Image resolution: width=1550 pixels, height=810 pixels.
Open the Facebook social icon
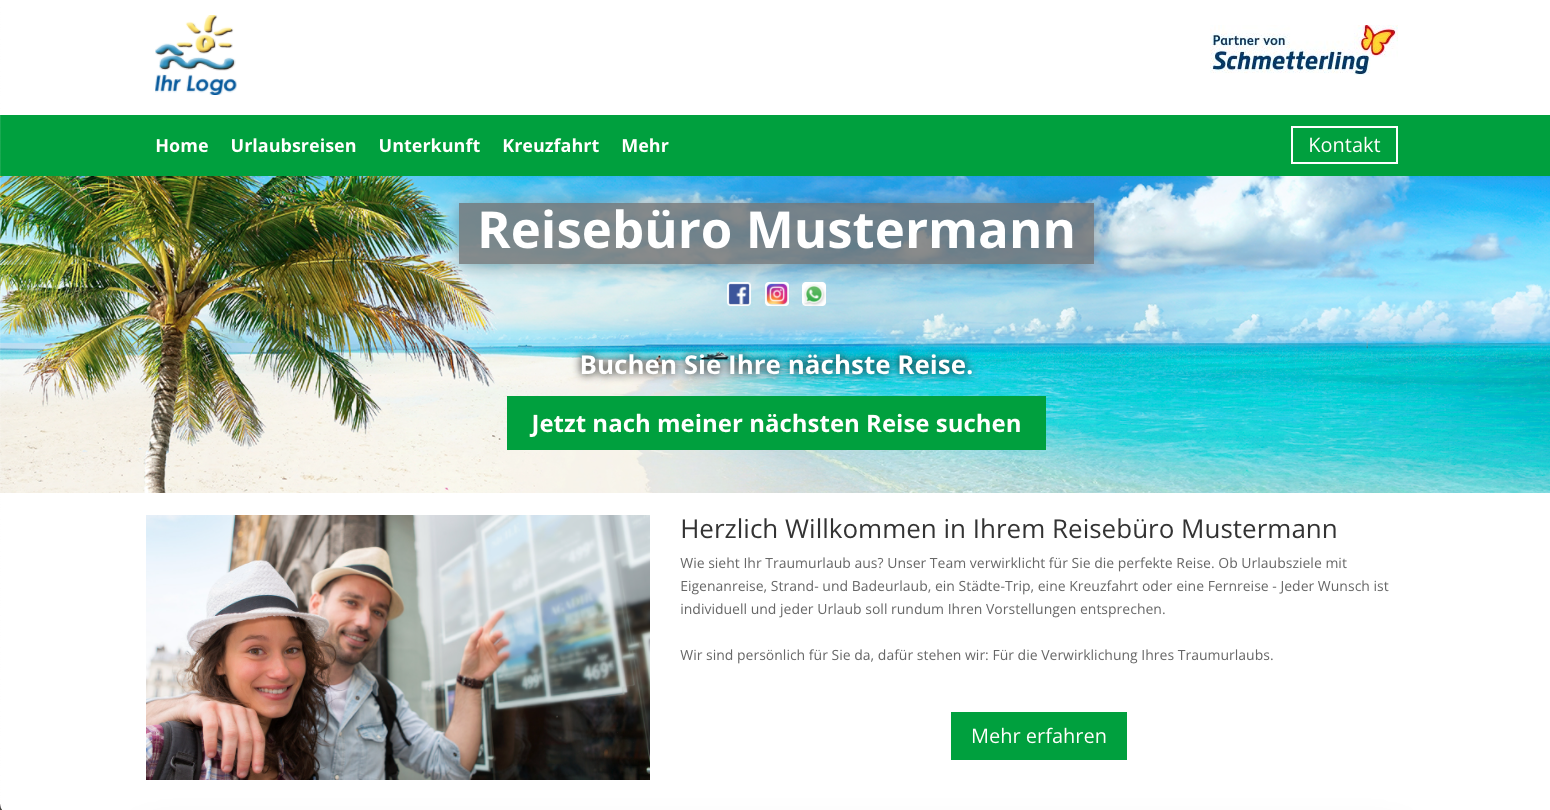739,294
